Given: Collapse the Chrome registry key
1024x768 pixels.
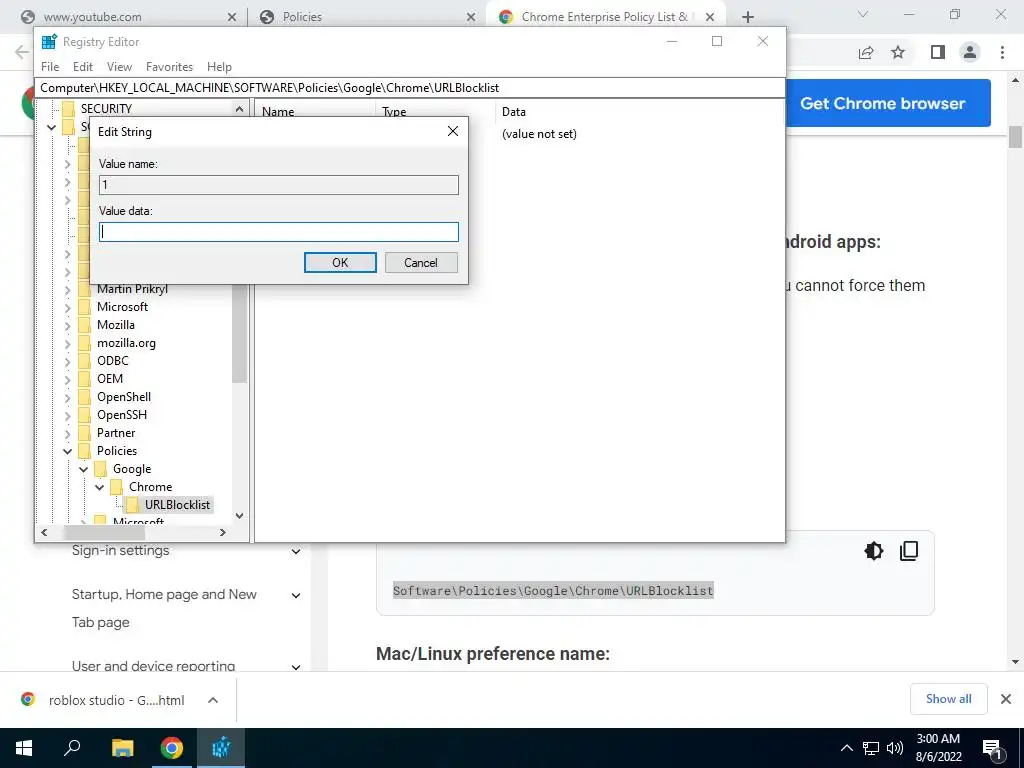Looking at the screenshot, I should pyautogui.click(x=100, y=487).
